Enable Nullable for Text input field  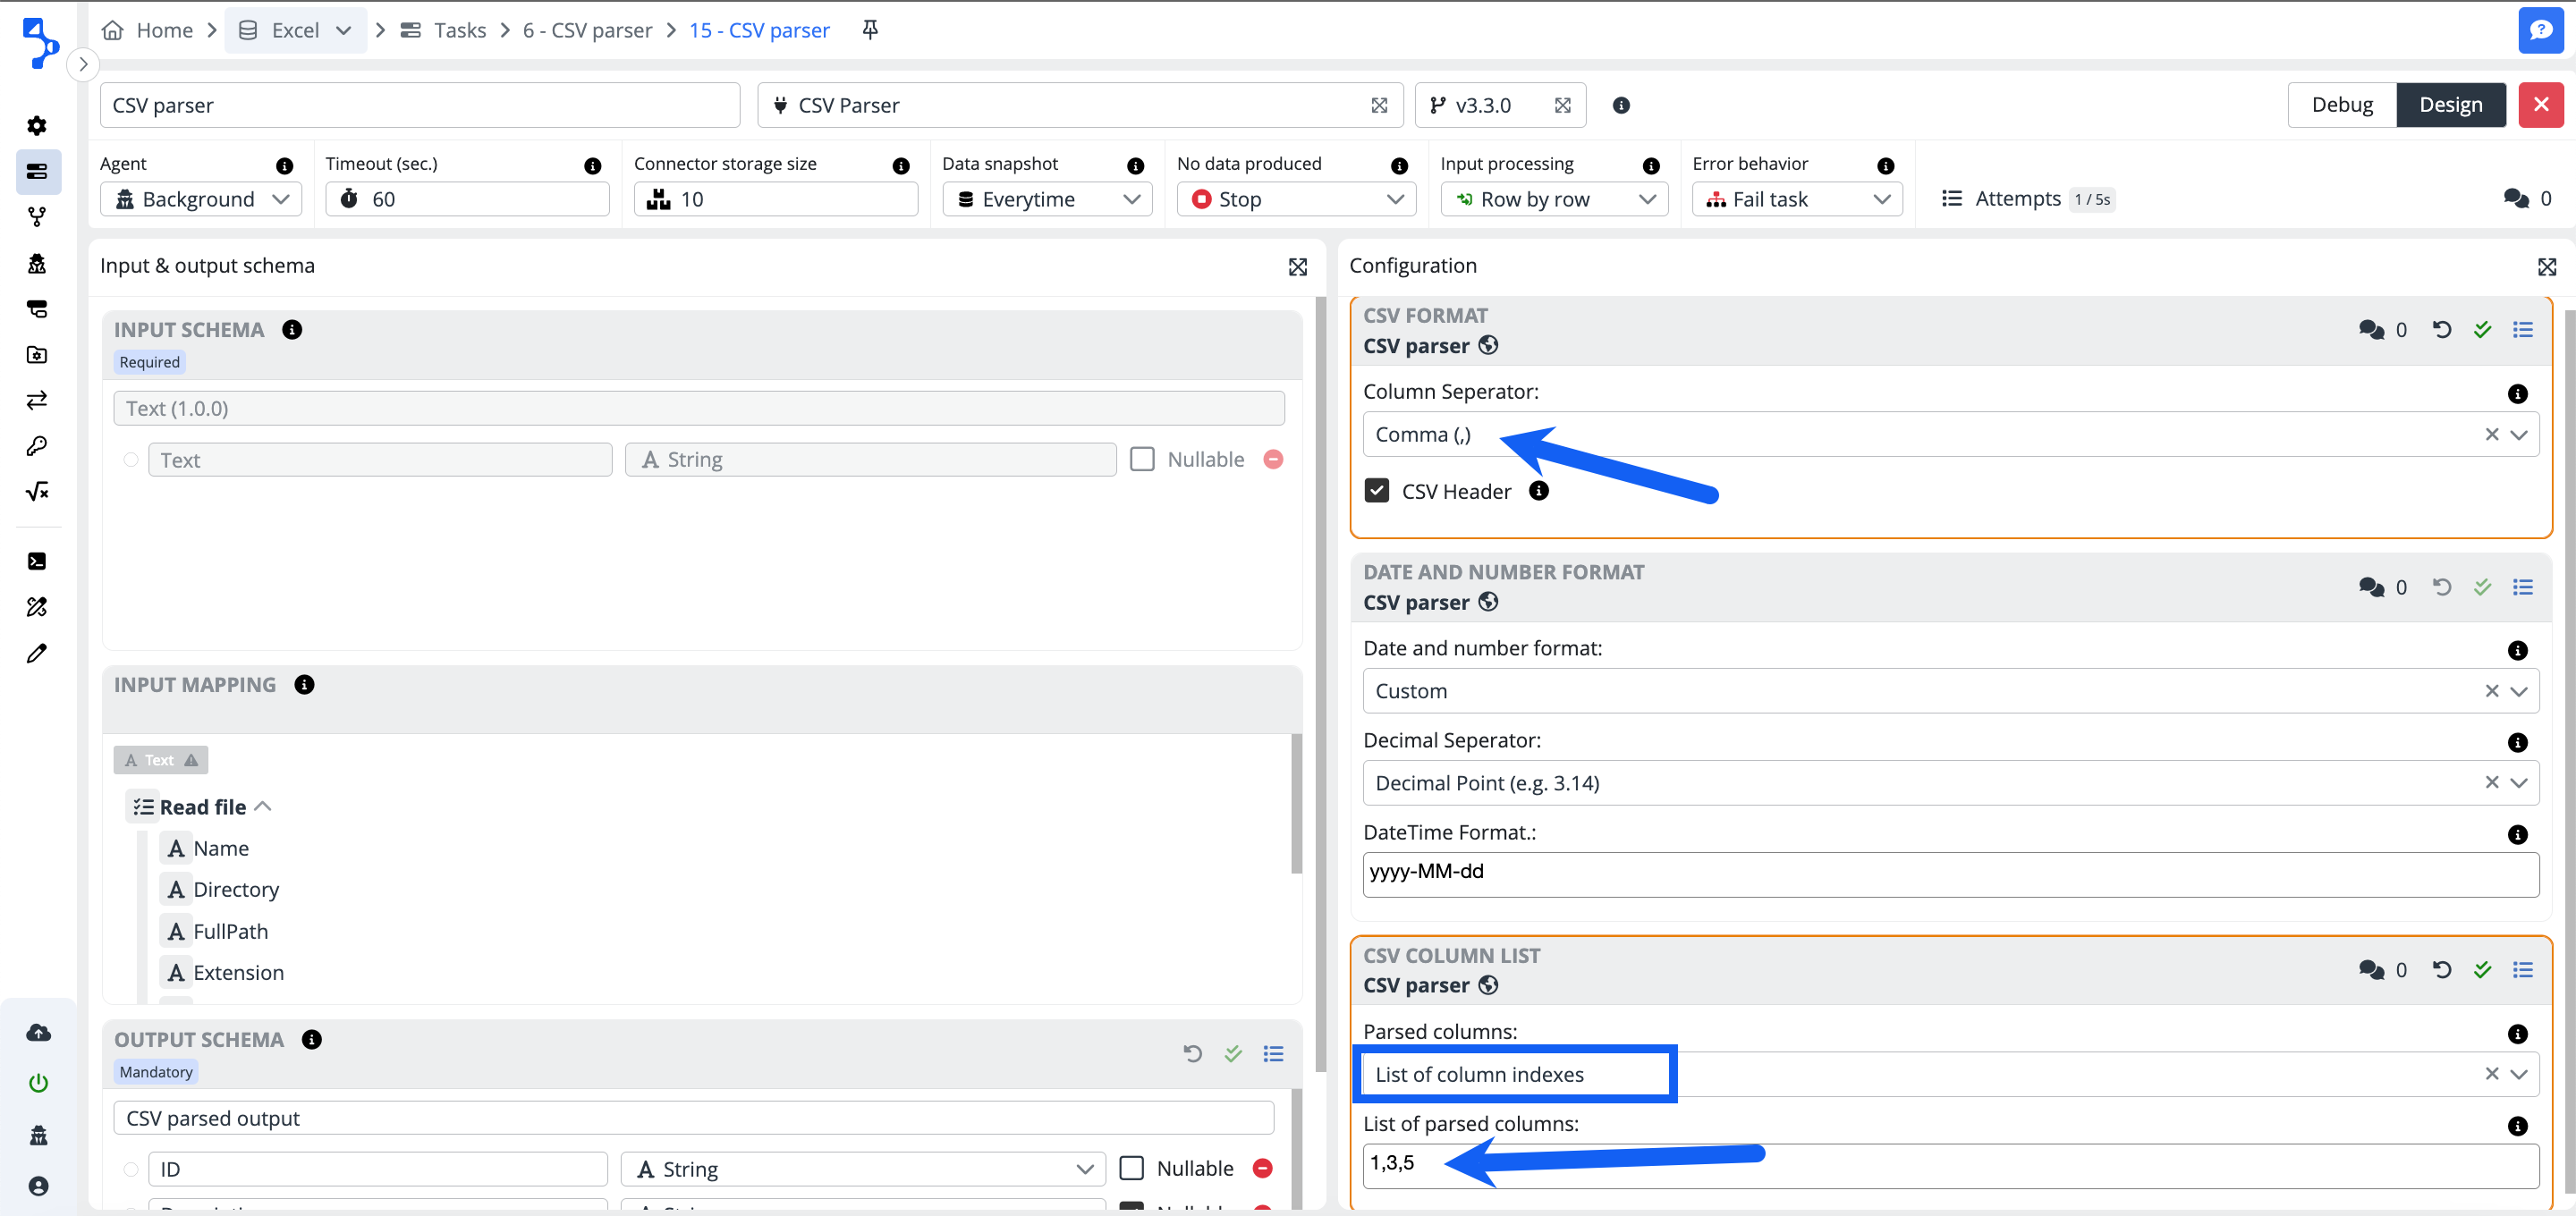pyautogui.click(x=1142, y=459)
